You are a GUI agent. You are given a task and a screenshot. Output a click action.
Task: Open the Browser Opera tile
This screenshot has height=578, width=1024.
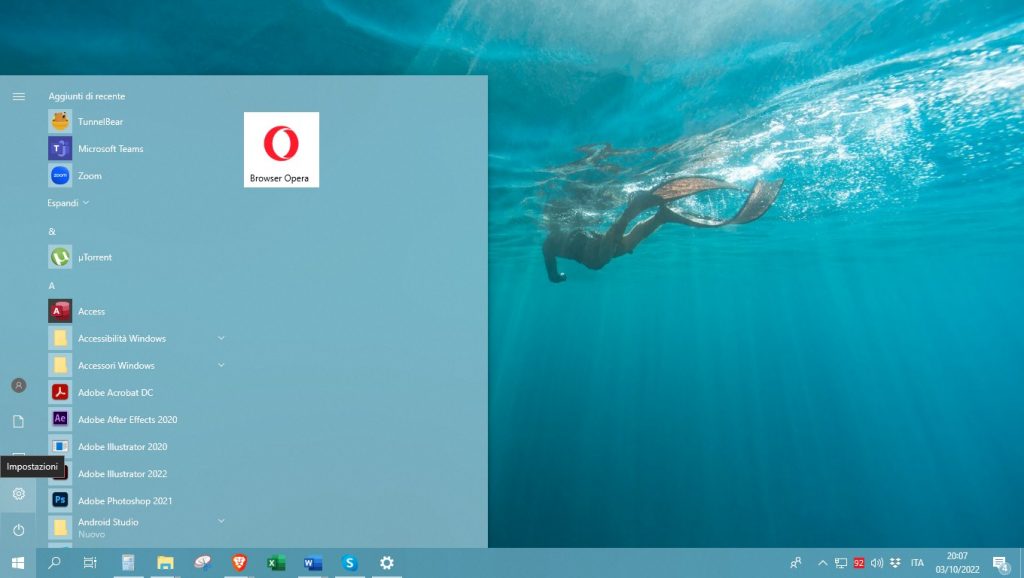(x=281, y=149)
